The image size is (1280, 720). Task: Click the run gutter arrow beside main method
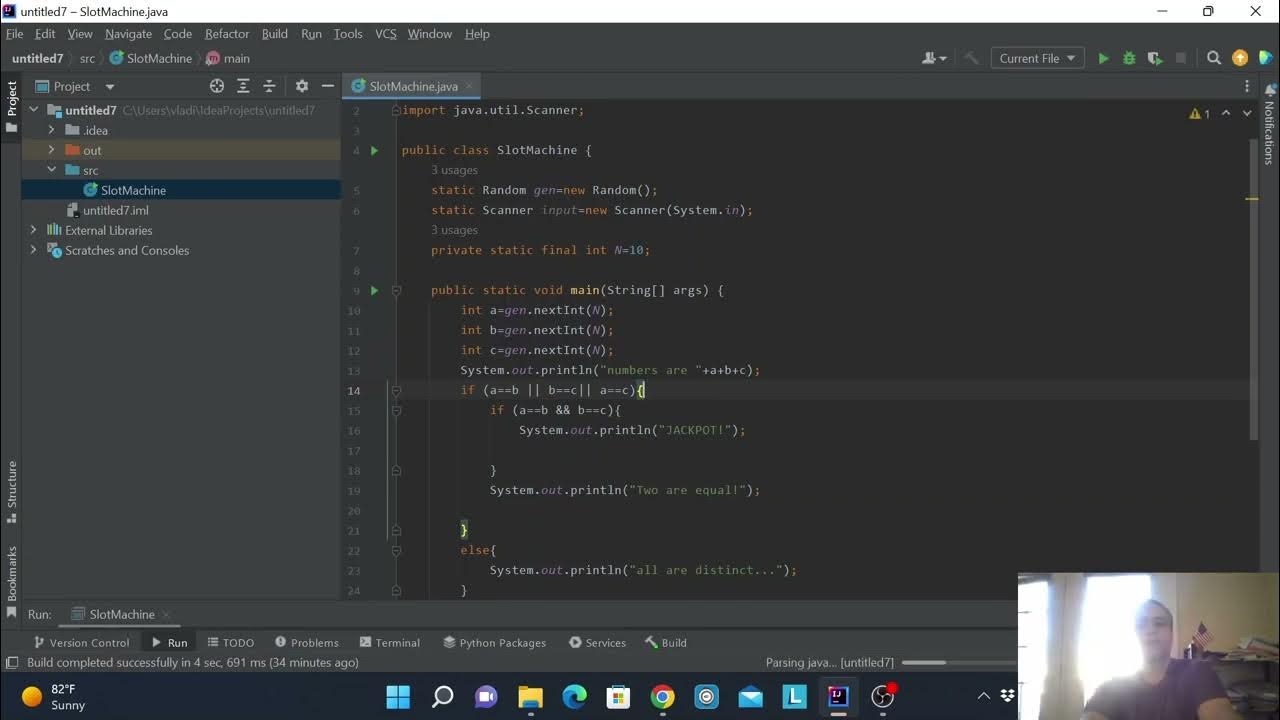click(374, 290)
